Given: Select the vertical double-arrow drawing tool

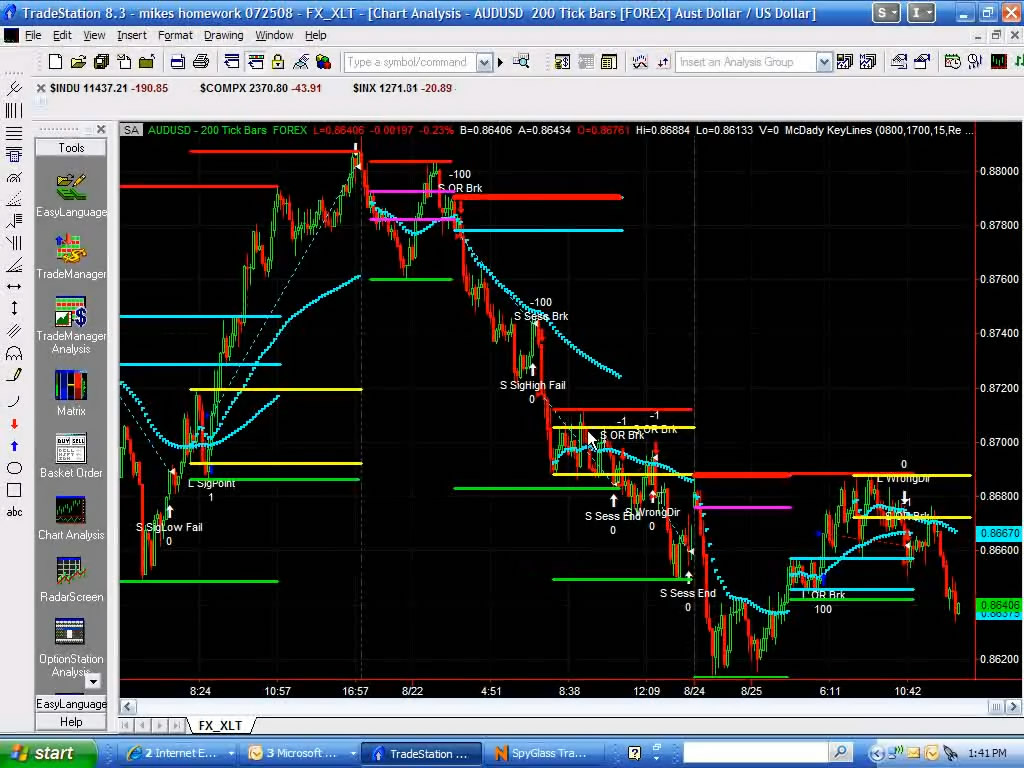Looking at the screenshot, I should [x=14, y=308].
